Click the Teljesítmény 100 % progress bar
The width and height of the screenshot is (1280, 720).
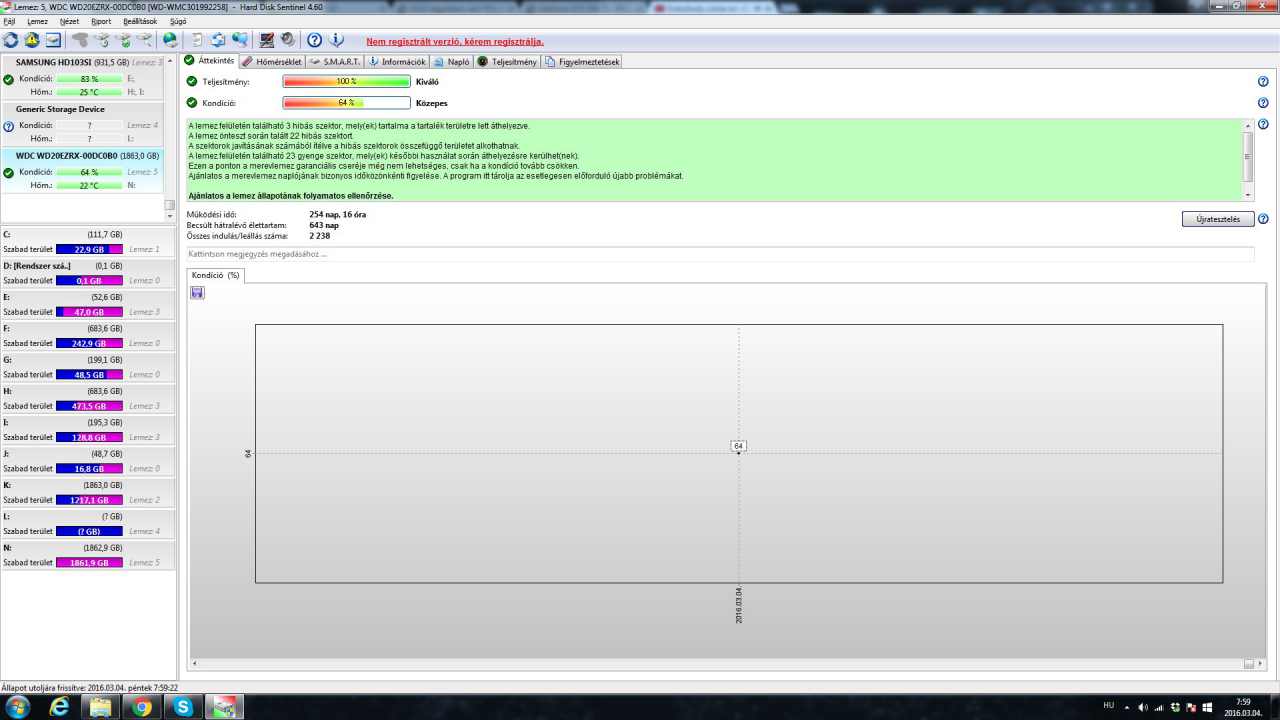[x=347, y=82]
